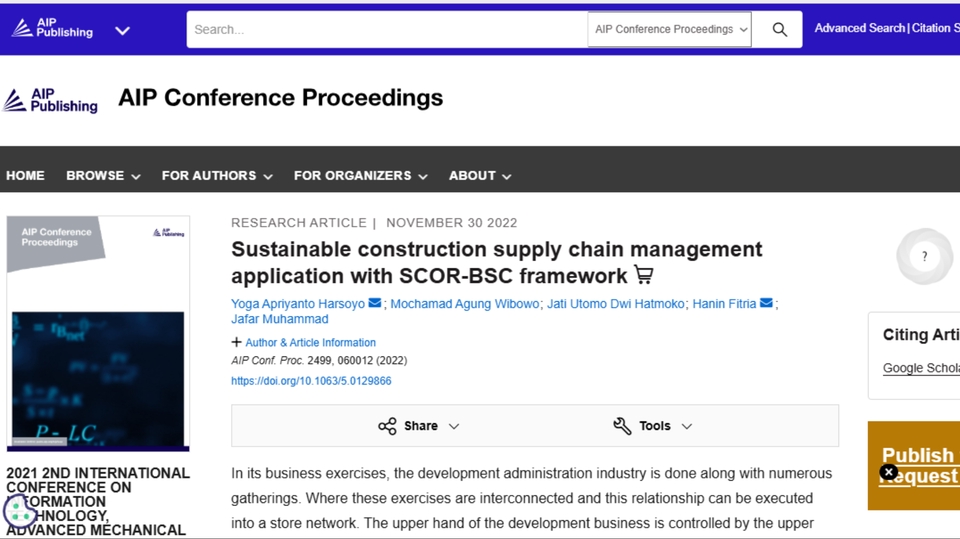Image resolution: width=960 pixels, height=539 pixels.
Task: Open the FOR AUTHORS navigation menu
Action: click(217, 175)
